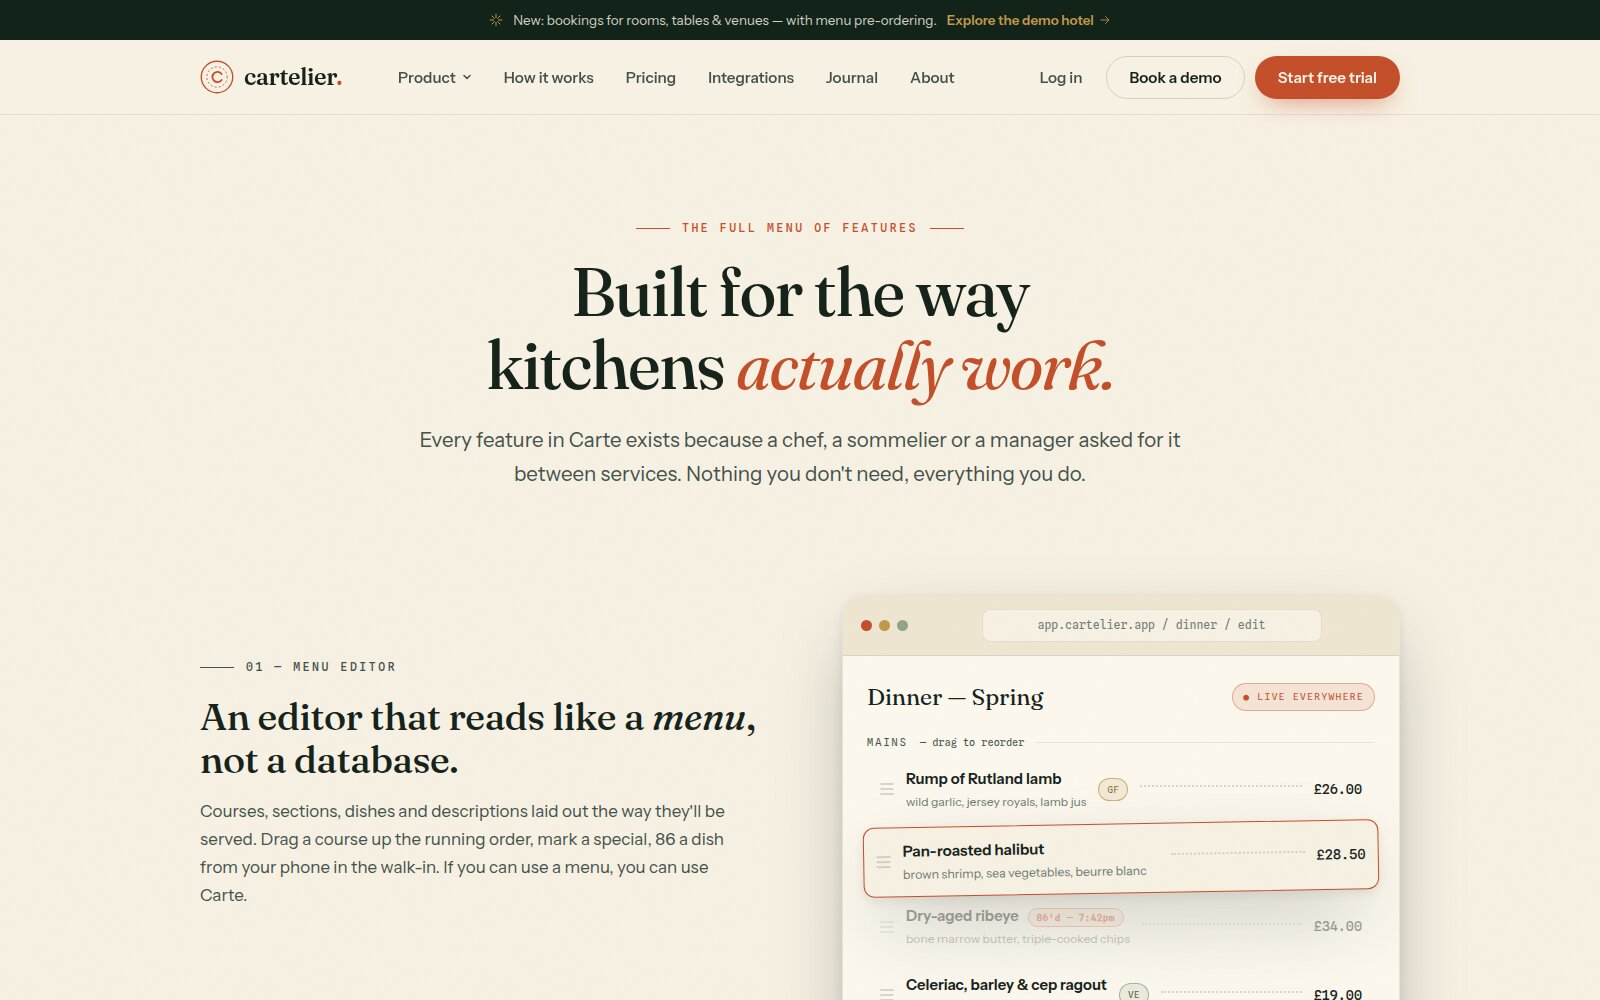Go to the Pricing page
The image size is (1600, 1000).
[x=651, y=77]
